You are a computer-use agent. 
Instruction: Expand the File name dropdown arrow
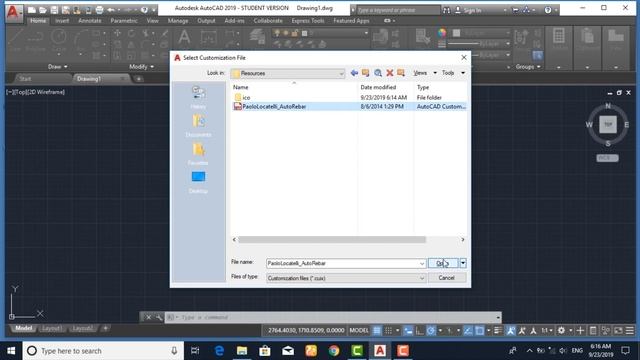pyautogui.click(x=422, y=264)
